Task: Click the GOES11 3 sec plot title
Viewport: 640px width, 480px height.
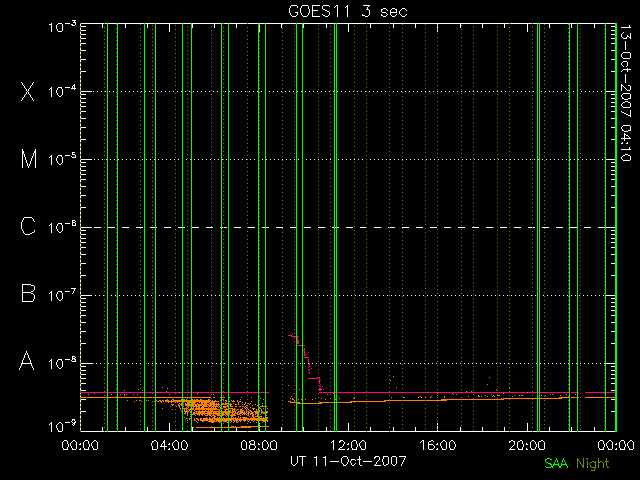Action: (x=348, y=11)
